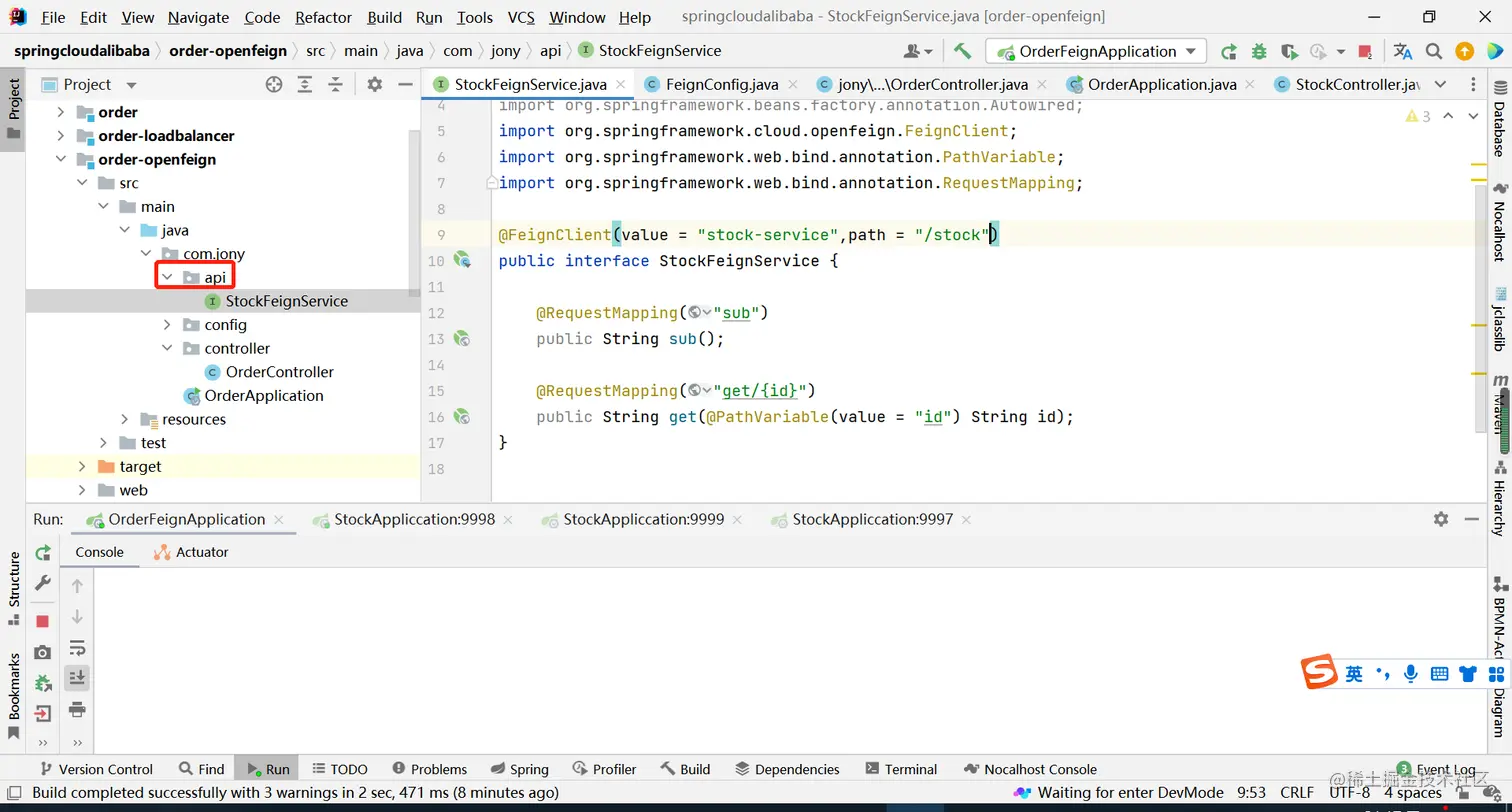Click the UTF-8 encoding in status bar
This screenshot has height=812, width=1512.
[x=1349, y=792]
